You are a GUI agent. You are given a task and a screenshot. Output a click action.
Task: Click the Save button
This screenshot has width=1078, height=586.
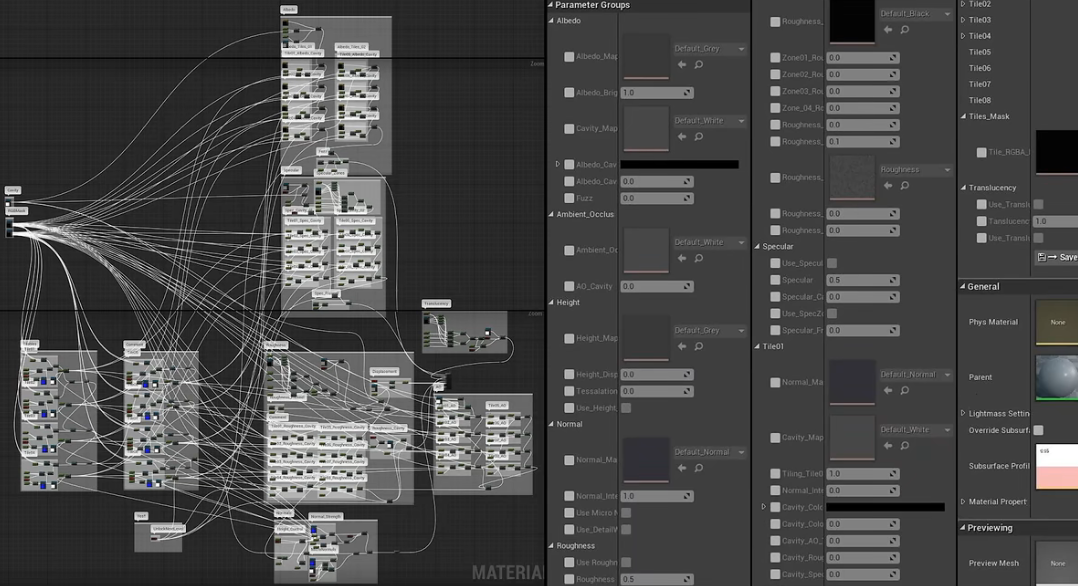coord(1057,257)
